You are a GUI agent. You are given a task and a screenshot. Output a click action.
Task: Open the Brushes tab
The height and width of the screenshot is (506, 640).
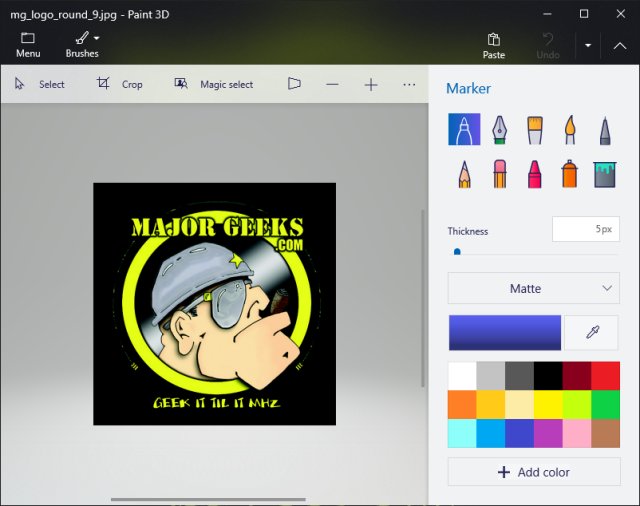click(82, 45)
